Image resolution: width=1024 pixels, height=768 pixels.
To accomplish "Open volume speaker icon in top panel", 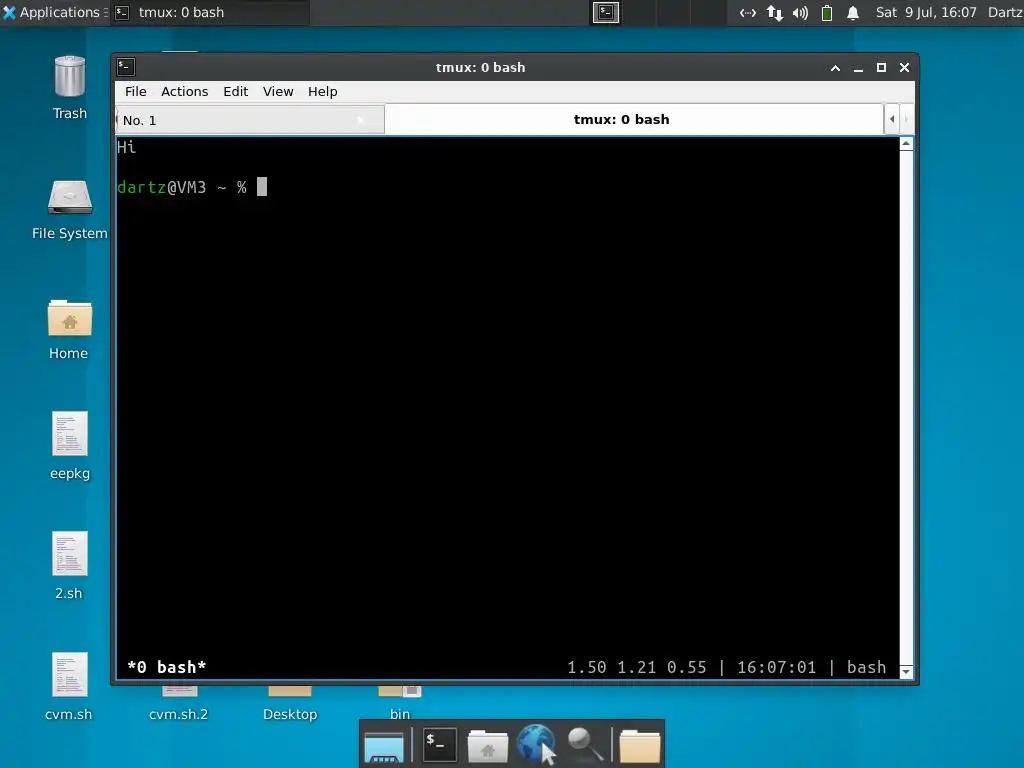I will (x=801, y=12).
